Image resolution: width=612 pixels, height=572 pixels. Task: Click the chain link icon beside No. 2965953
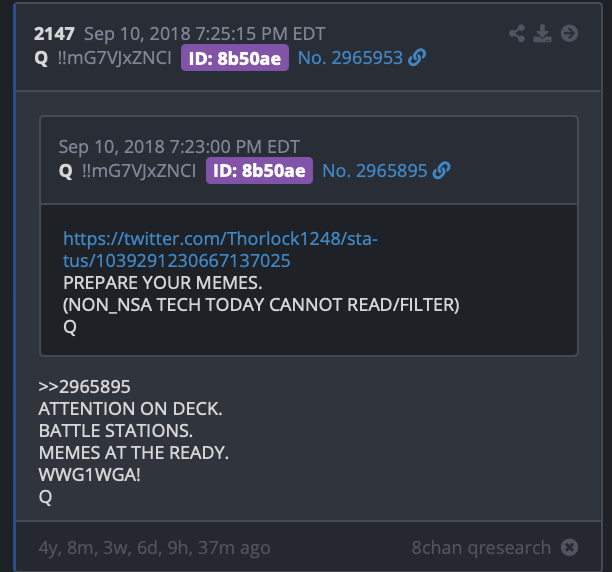coord(417,57)
